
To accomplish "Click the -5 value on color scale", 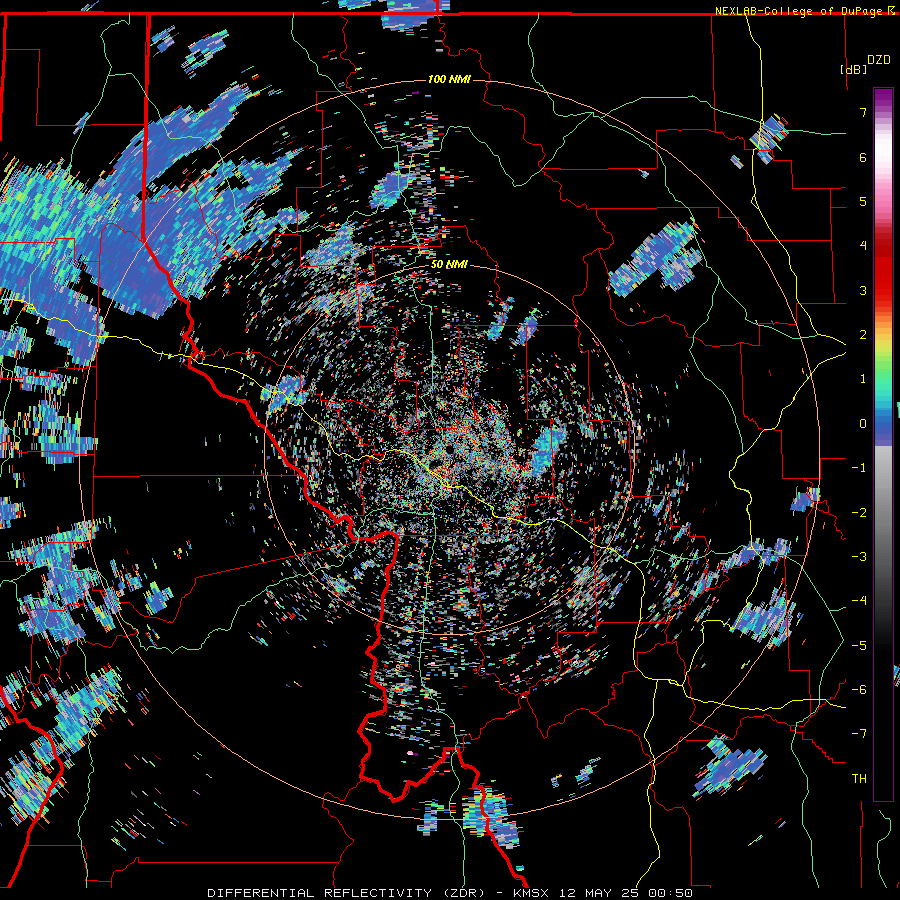I will click(859, 645).
